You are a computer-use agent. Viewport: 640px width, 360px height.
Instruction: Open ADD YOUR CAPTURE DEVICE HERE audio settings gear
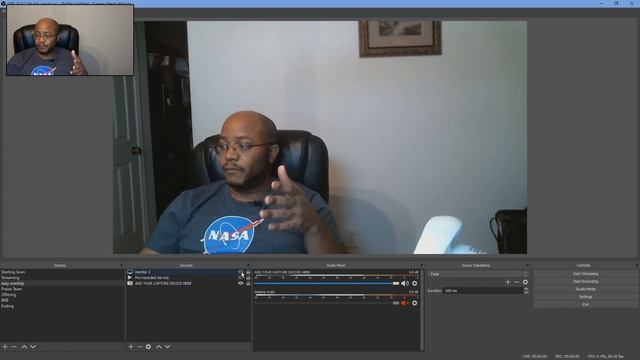click(x=415, y=283)
